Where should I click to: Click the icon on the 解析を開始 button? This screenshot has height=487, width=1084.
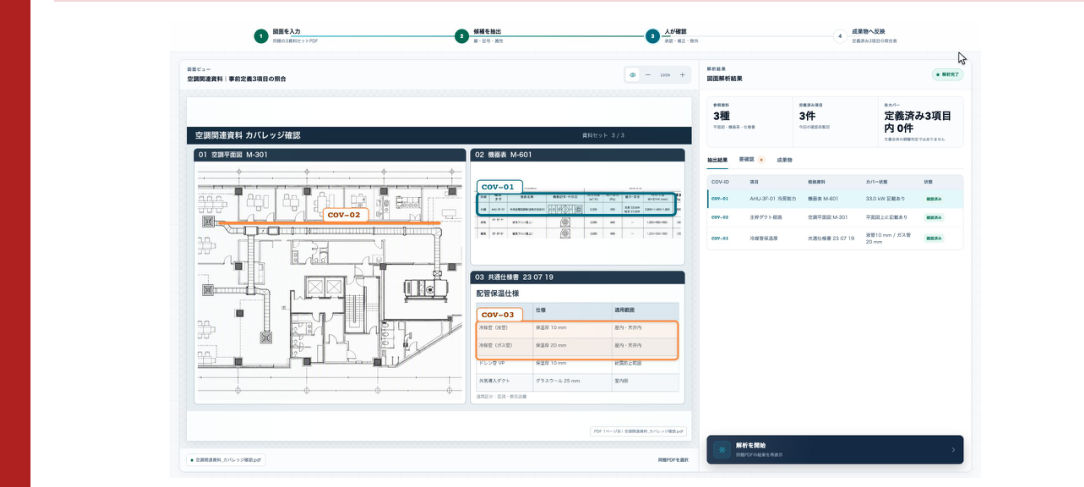coord(722,450)
